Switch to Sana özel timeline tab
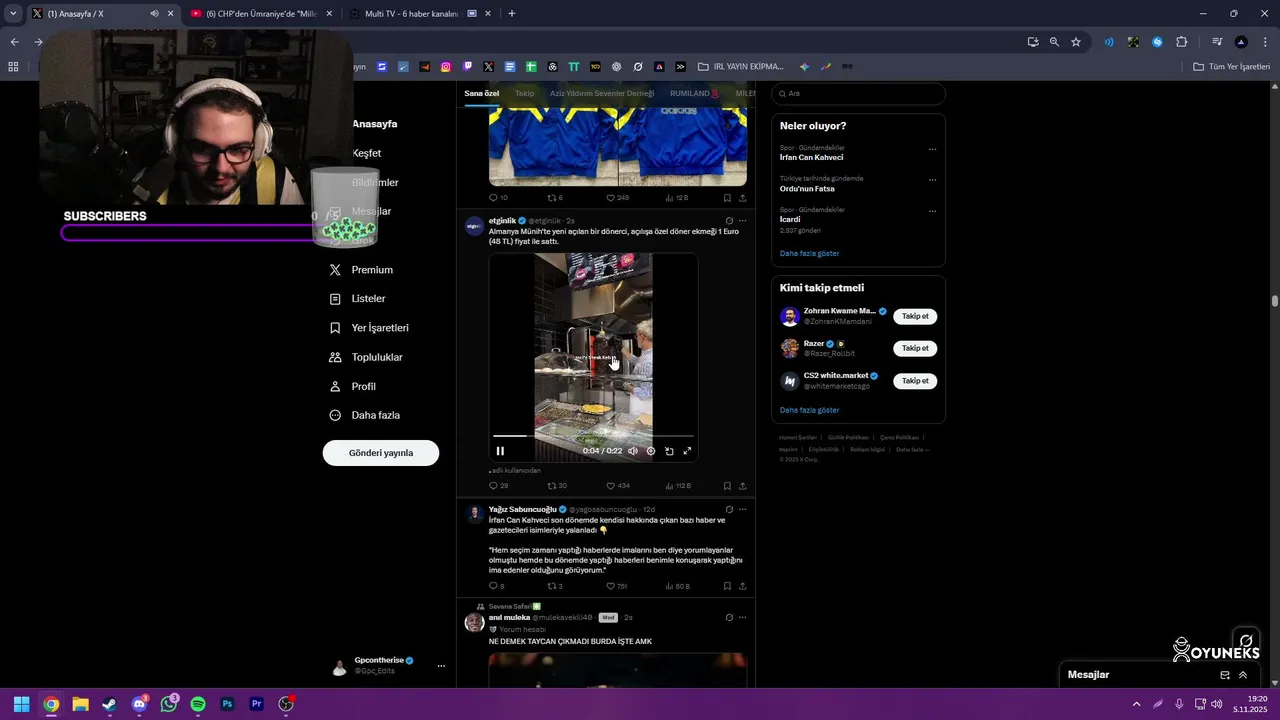Image resolution: width=1280 pixels, height=720 pixels. tap(481, 93)
